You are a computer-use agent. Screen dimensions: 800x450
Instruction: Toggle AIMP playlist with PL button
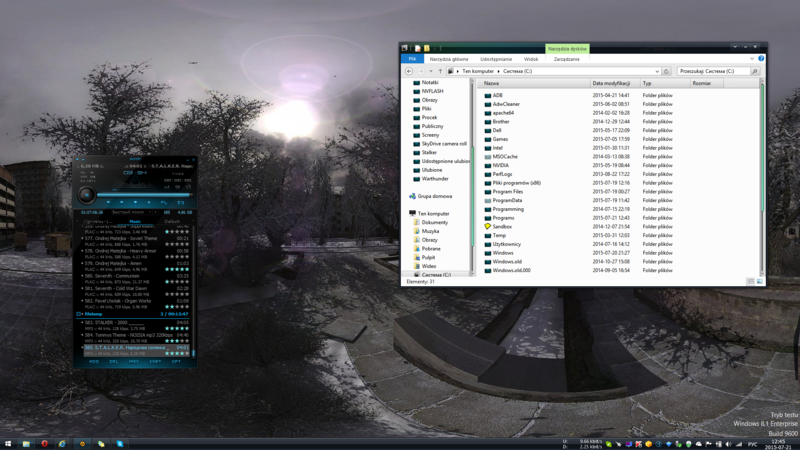[164, 203]
